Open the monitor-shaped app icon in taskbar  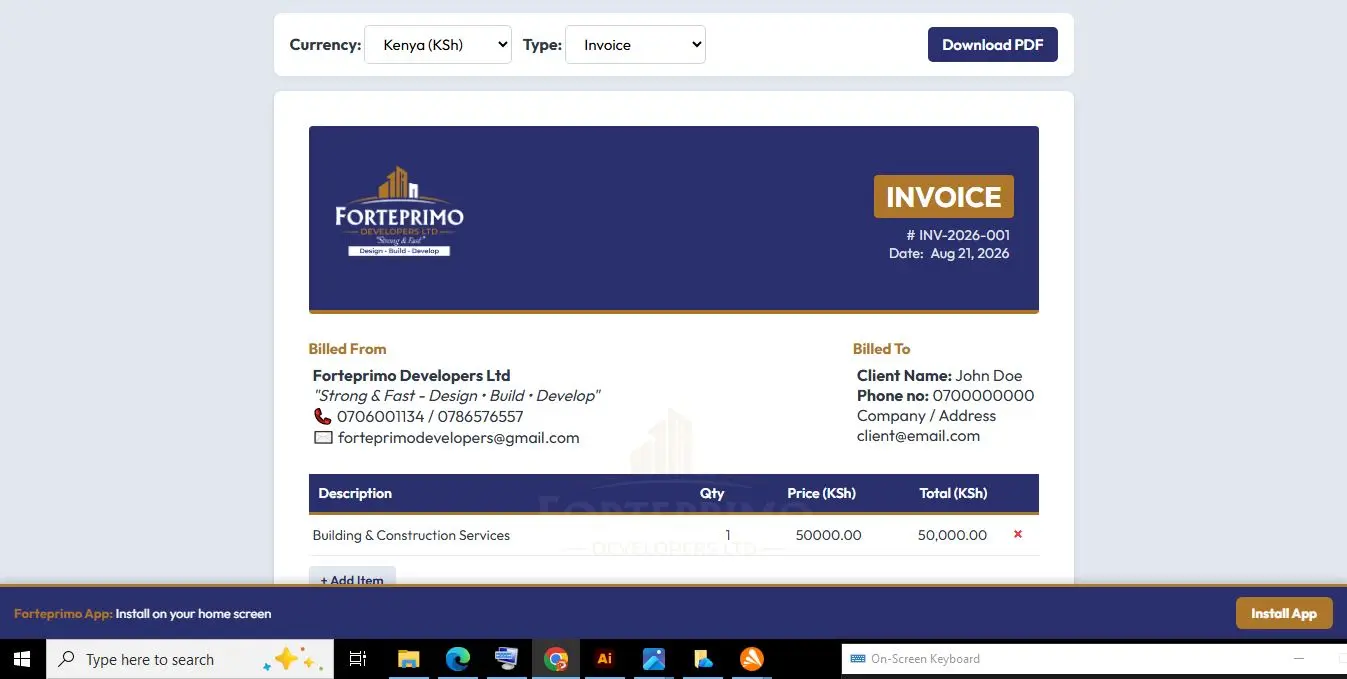pos(507,659)
